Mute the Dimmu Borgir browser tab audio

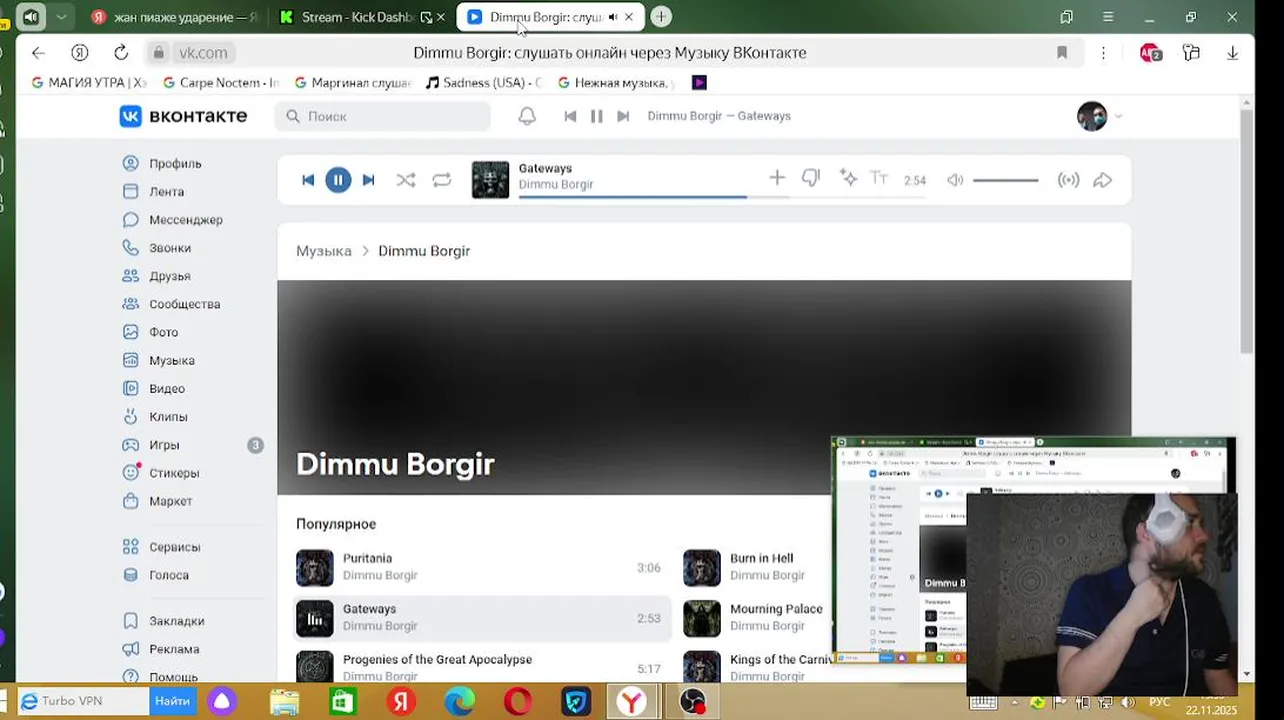[x=612, y=17]
